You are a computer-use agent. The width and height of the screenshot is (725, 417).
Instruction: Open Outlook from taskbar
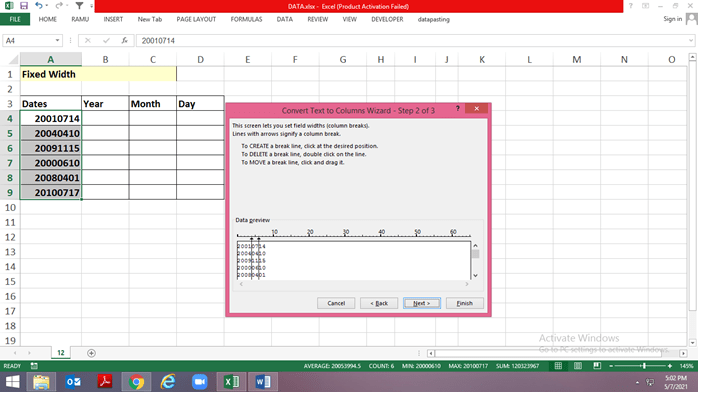(73, 382)
